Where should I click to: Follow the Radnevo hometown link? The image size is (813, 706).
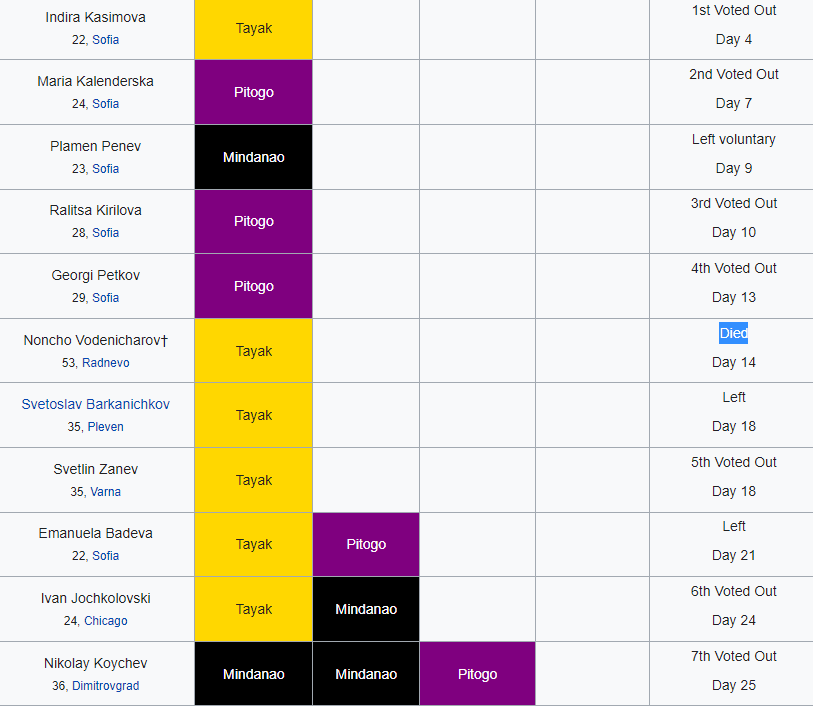106,362
